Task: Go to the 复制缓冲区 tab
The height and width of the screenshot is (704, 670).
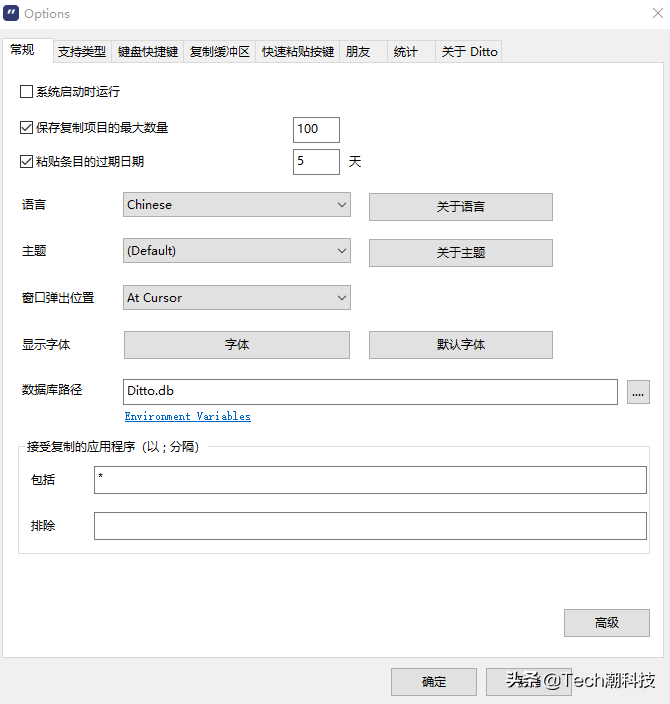Action: (x=219, y=52)
